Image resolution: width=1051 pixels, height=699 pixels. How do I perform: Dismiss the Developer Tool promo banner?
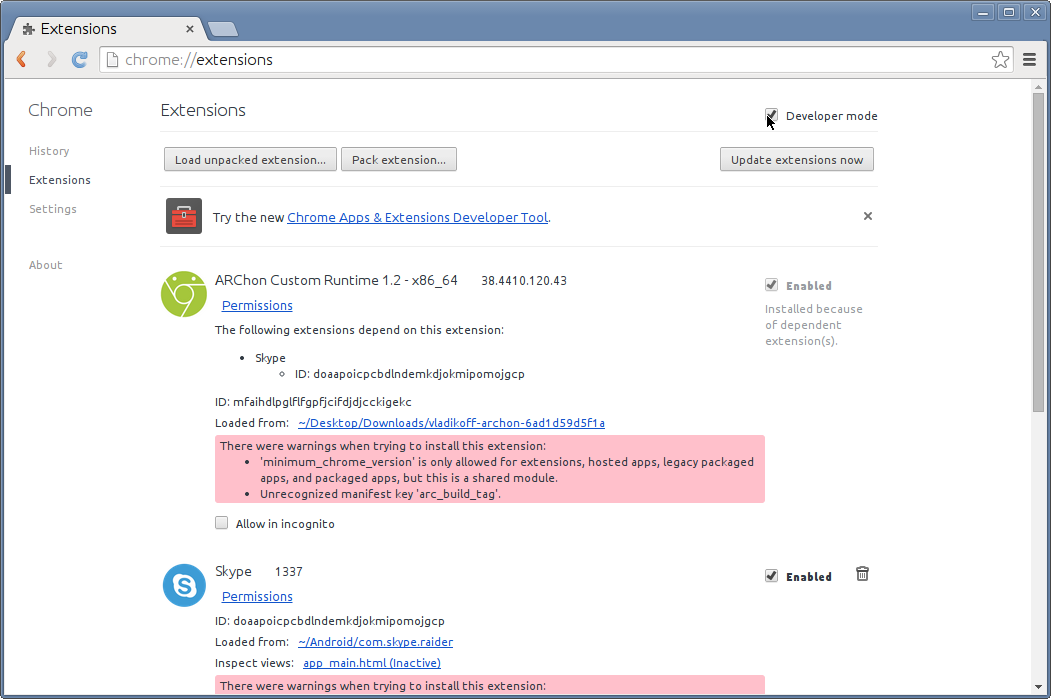(867, 216)
